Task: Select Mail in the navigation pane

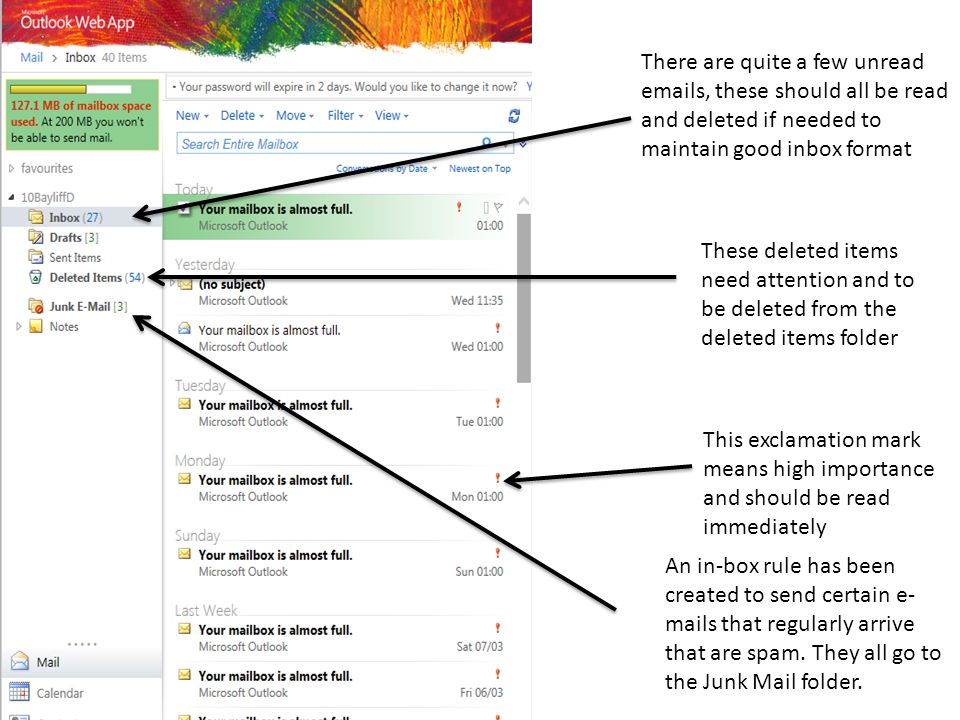Action: coord(81,662)
